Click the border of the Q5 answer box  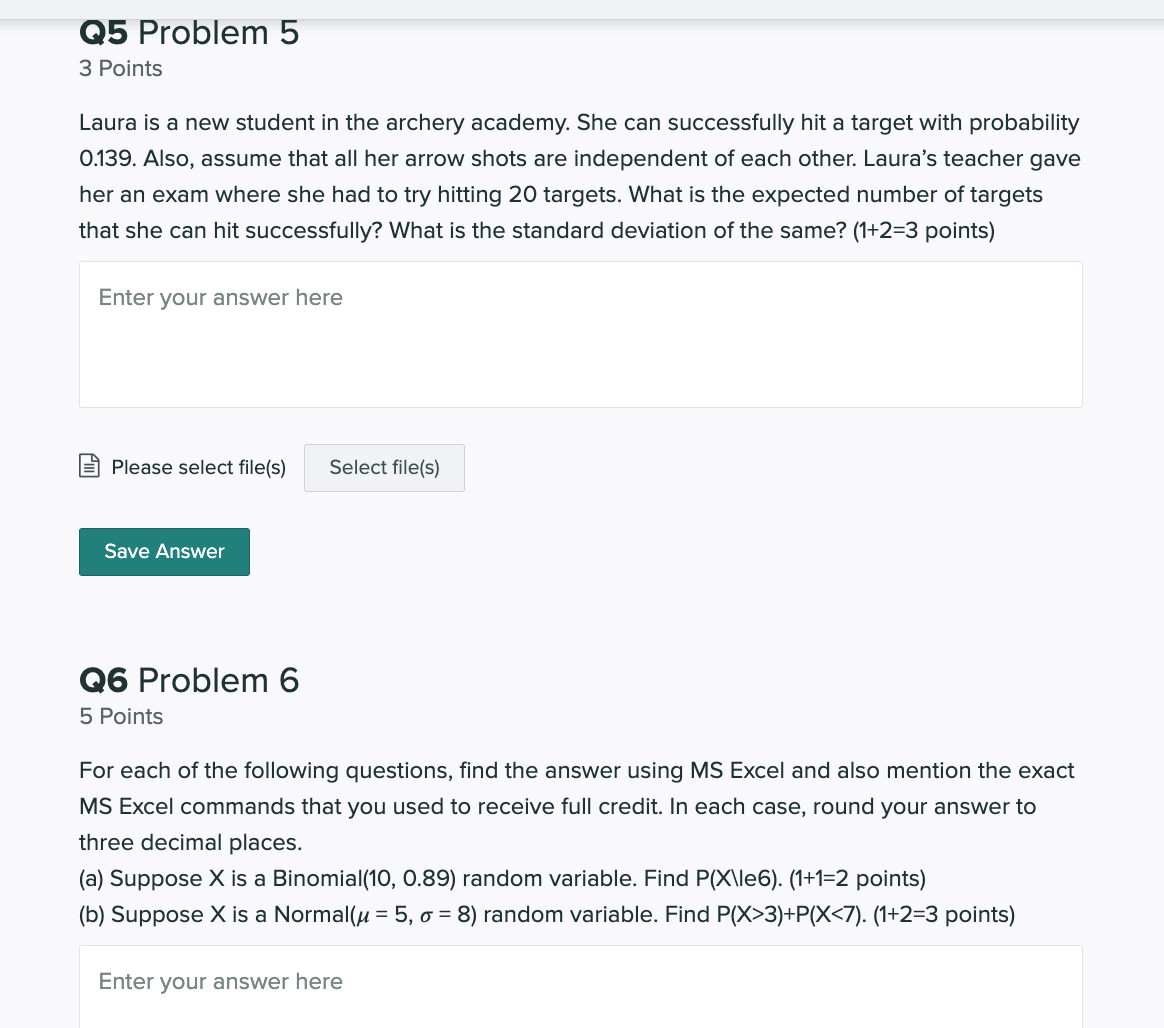[x=580, y=263]
